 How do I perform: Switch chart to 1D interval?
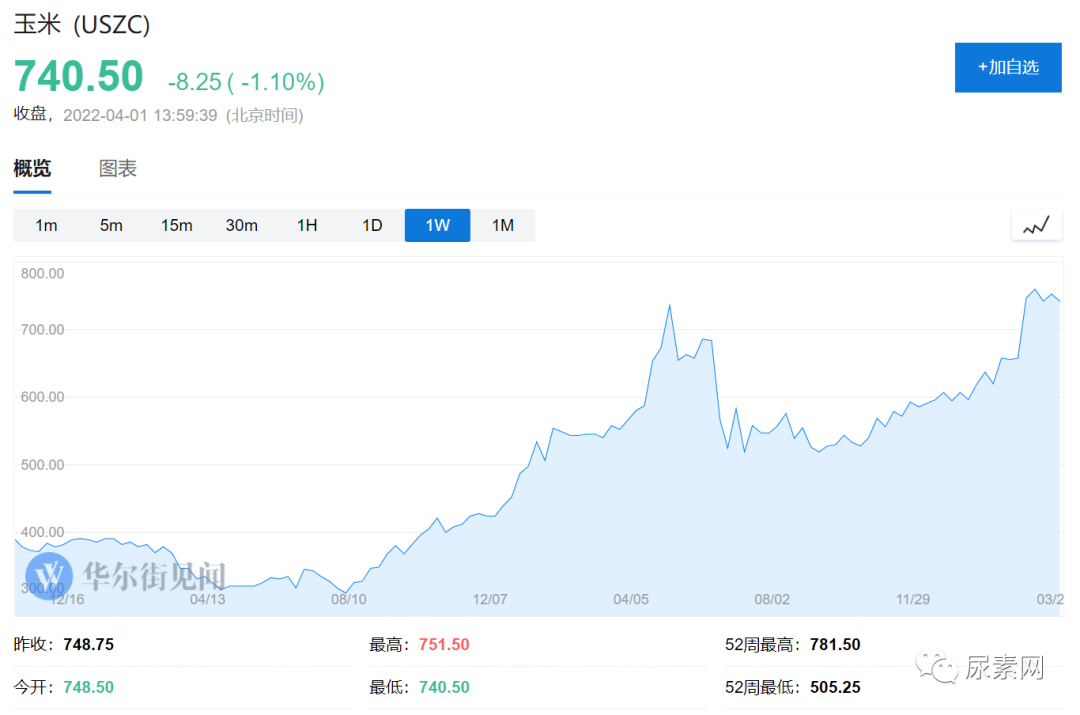pyautogui.click(x=372, y=225)
